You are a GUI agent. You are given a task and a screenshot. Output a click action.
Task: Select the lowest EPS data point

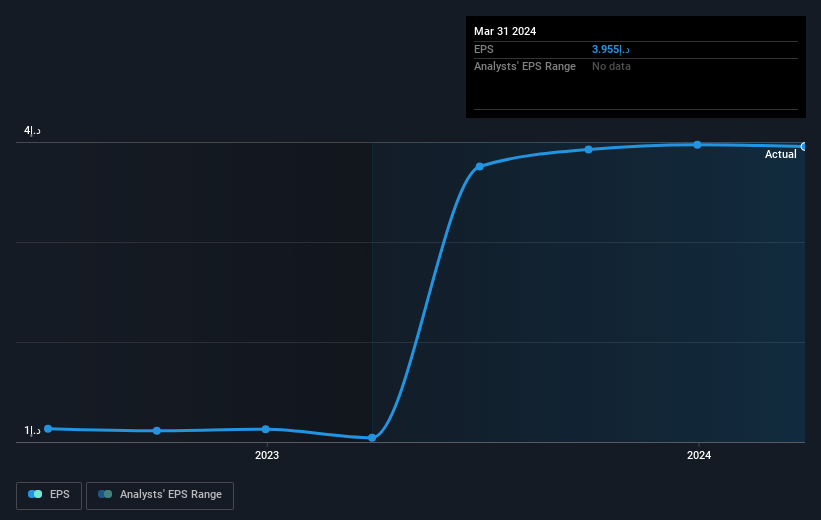(372, 438)
